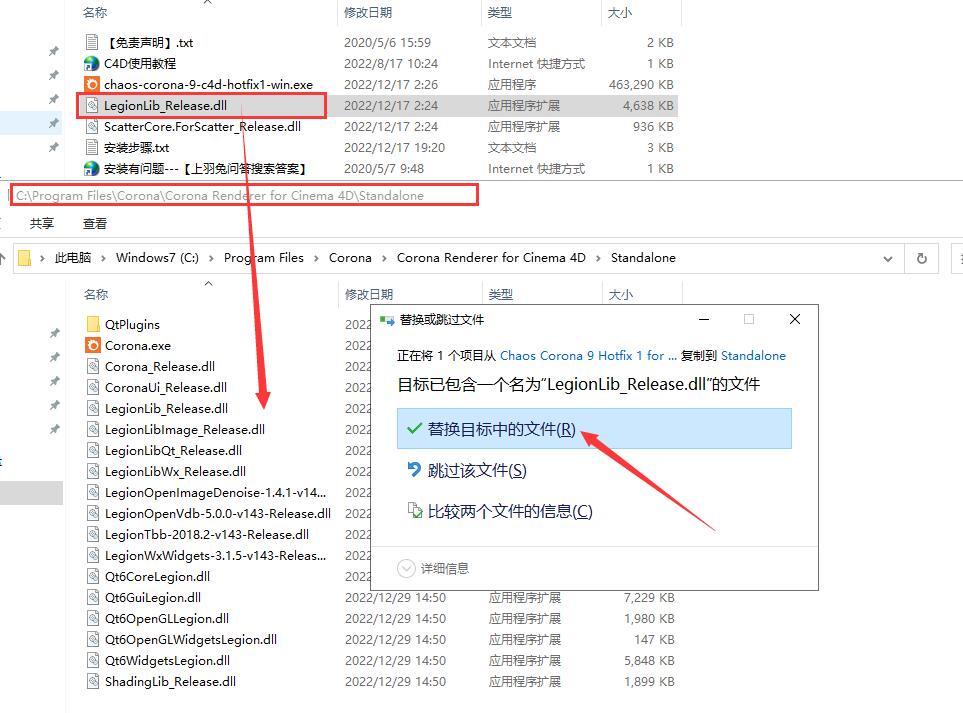
Task: Select the LegionWxWidgets-3.1.5 dll icon
Action: pos(93,555)
